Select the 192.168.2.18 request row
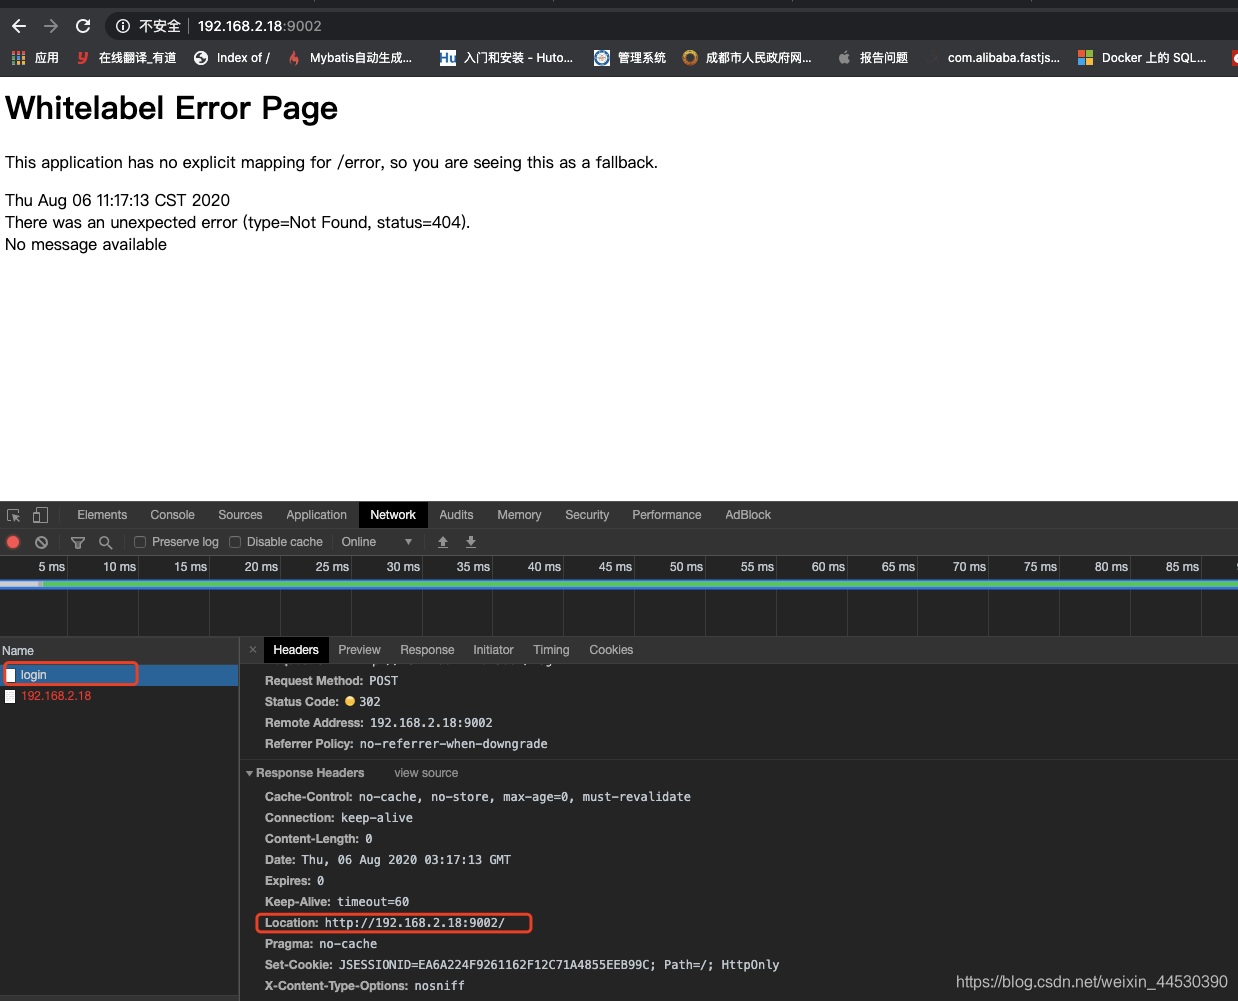The width and height of the screenshot is (1238, 1001). click(119, 696)
